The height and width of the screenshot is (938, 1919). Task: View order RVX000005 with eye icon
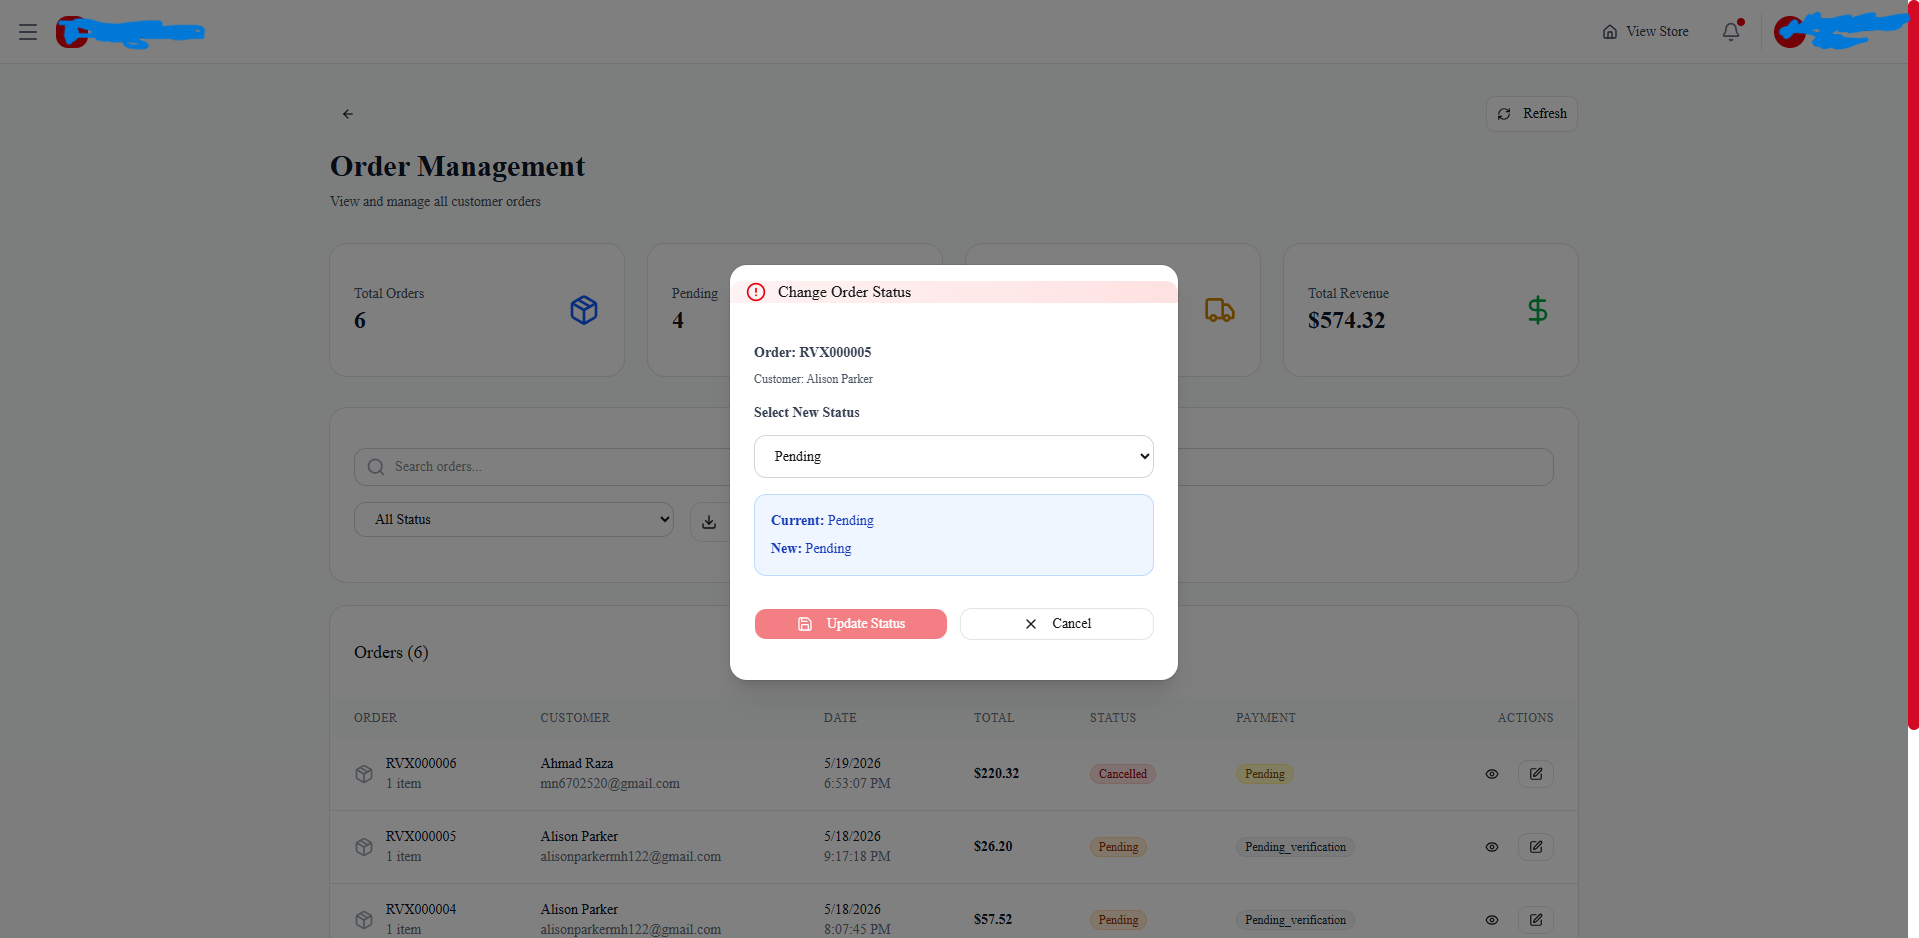(1491, 847)
